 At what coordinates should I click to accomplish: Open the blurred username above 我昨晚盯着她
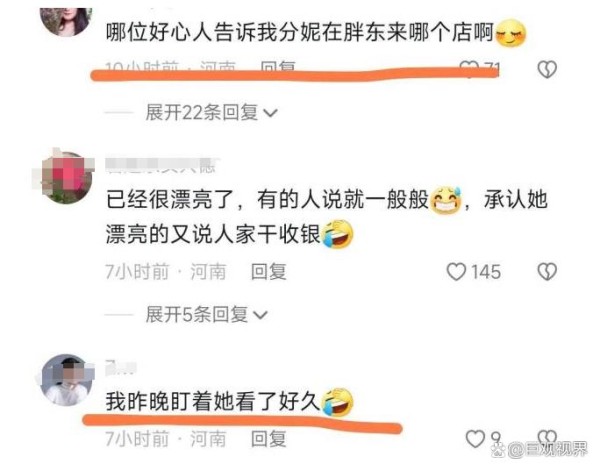[121, 367]
